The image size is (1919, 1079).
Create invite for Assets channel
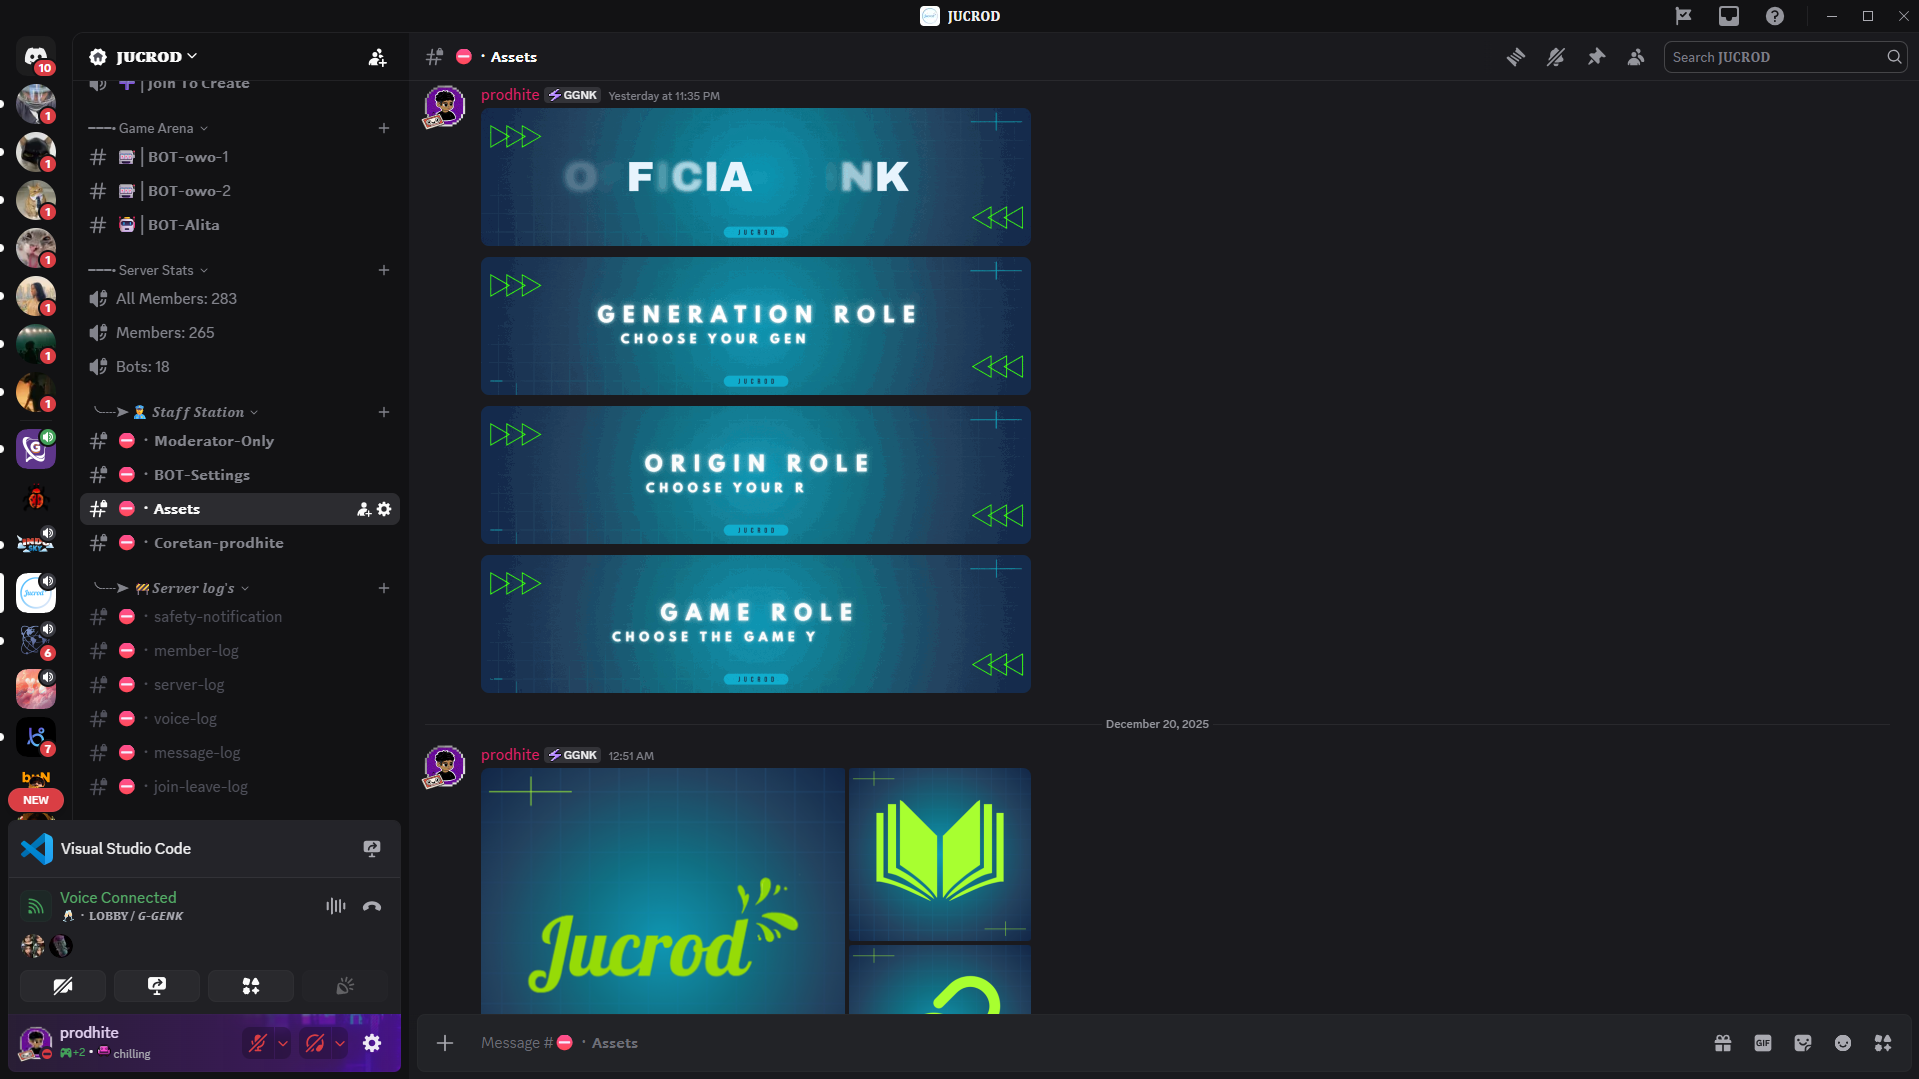tap(364, 509)
